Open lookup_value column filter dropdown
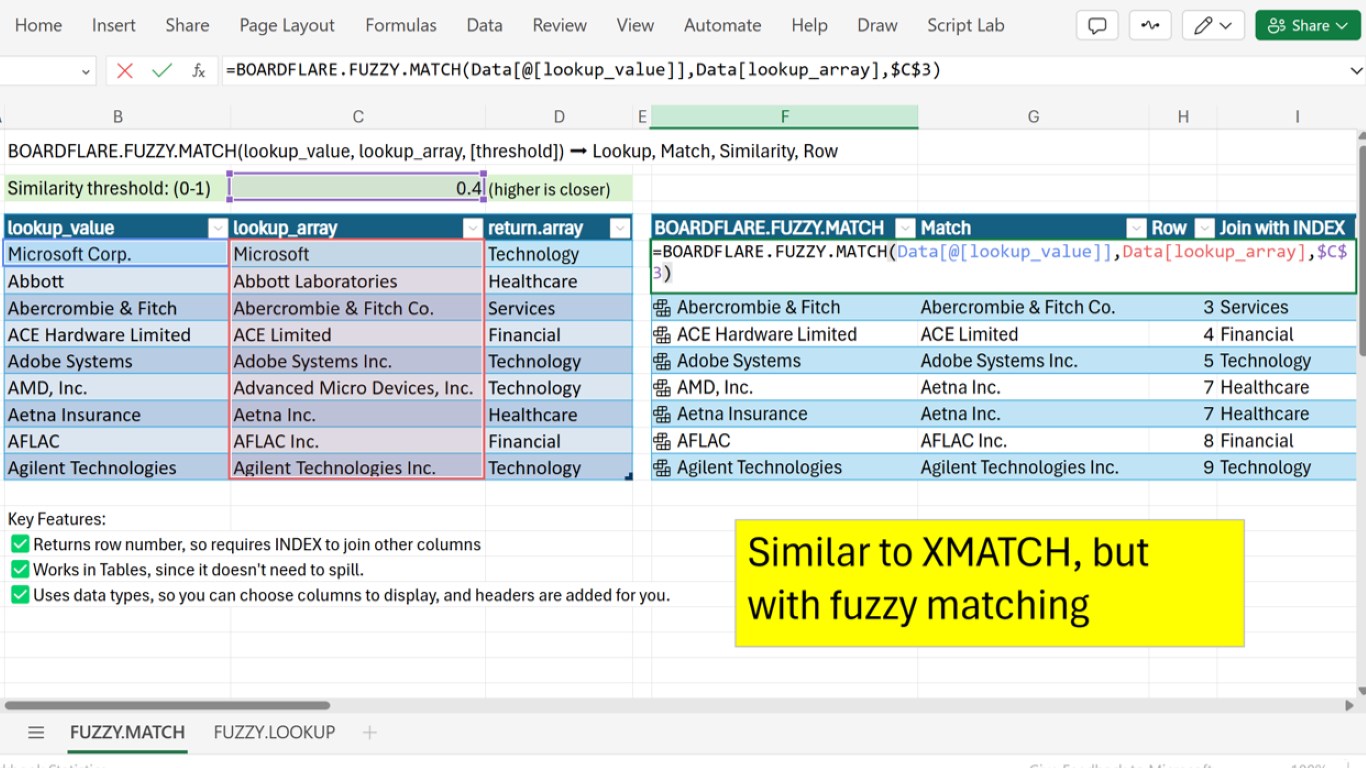Viewport: 1366px width, 768px height. (x=217, y=228)
